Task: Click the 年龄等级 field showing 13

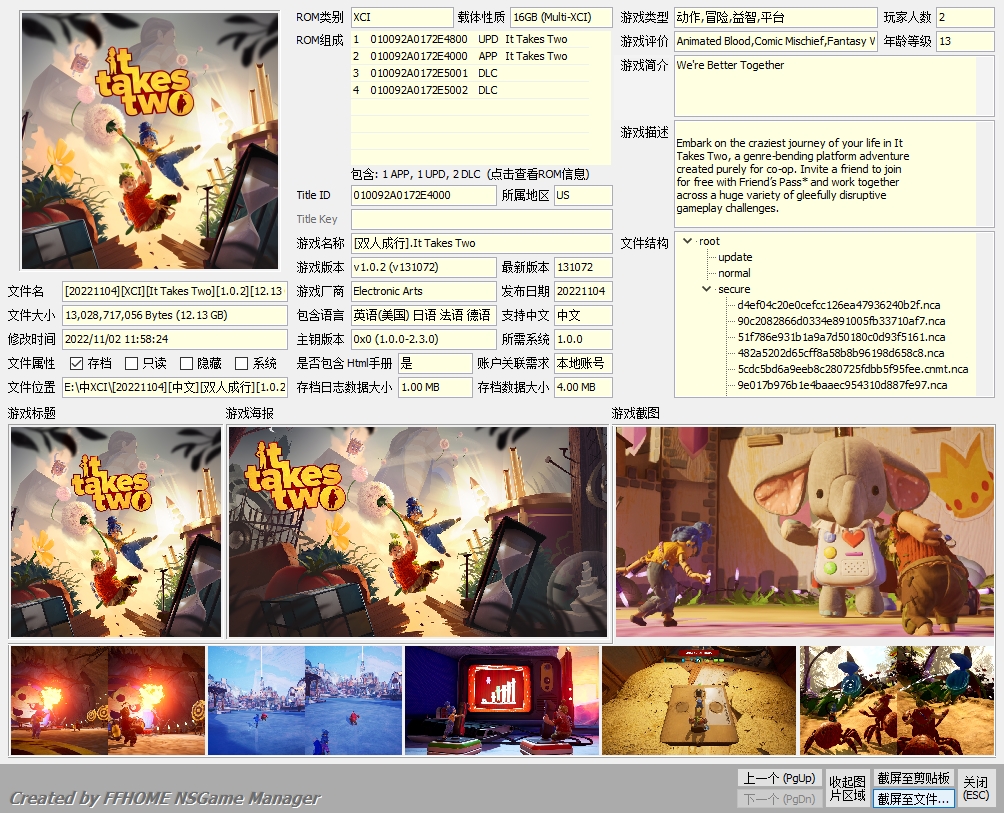Action: coord(965,42)
